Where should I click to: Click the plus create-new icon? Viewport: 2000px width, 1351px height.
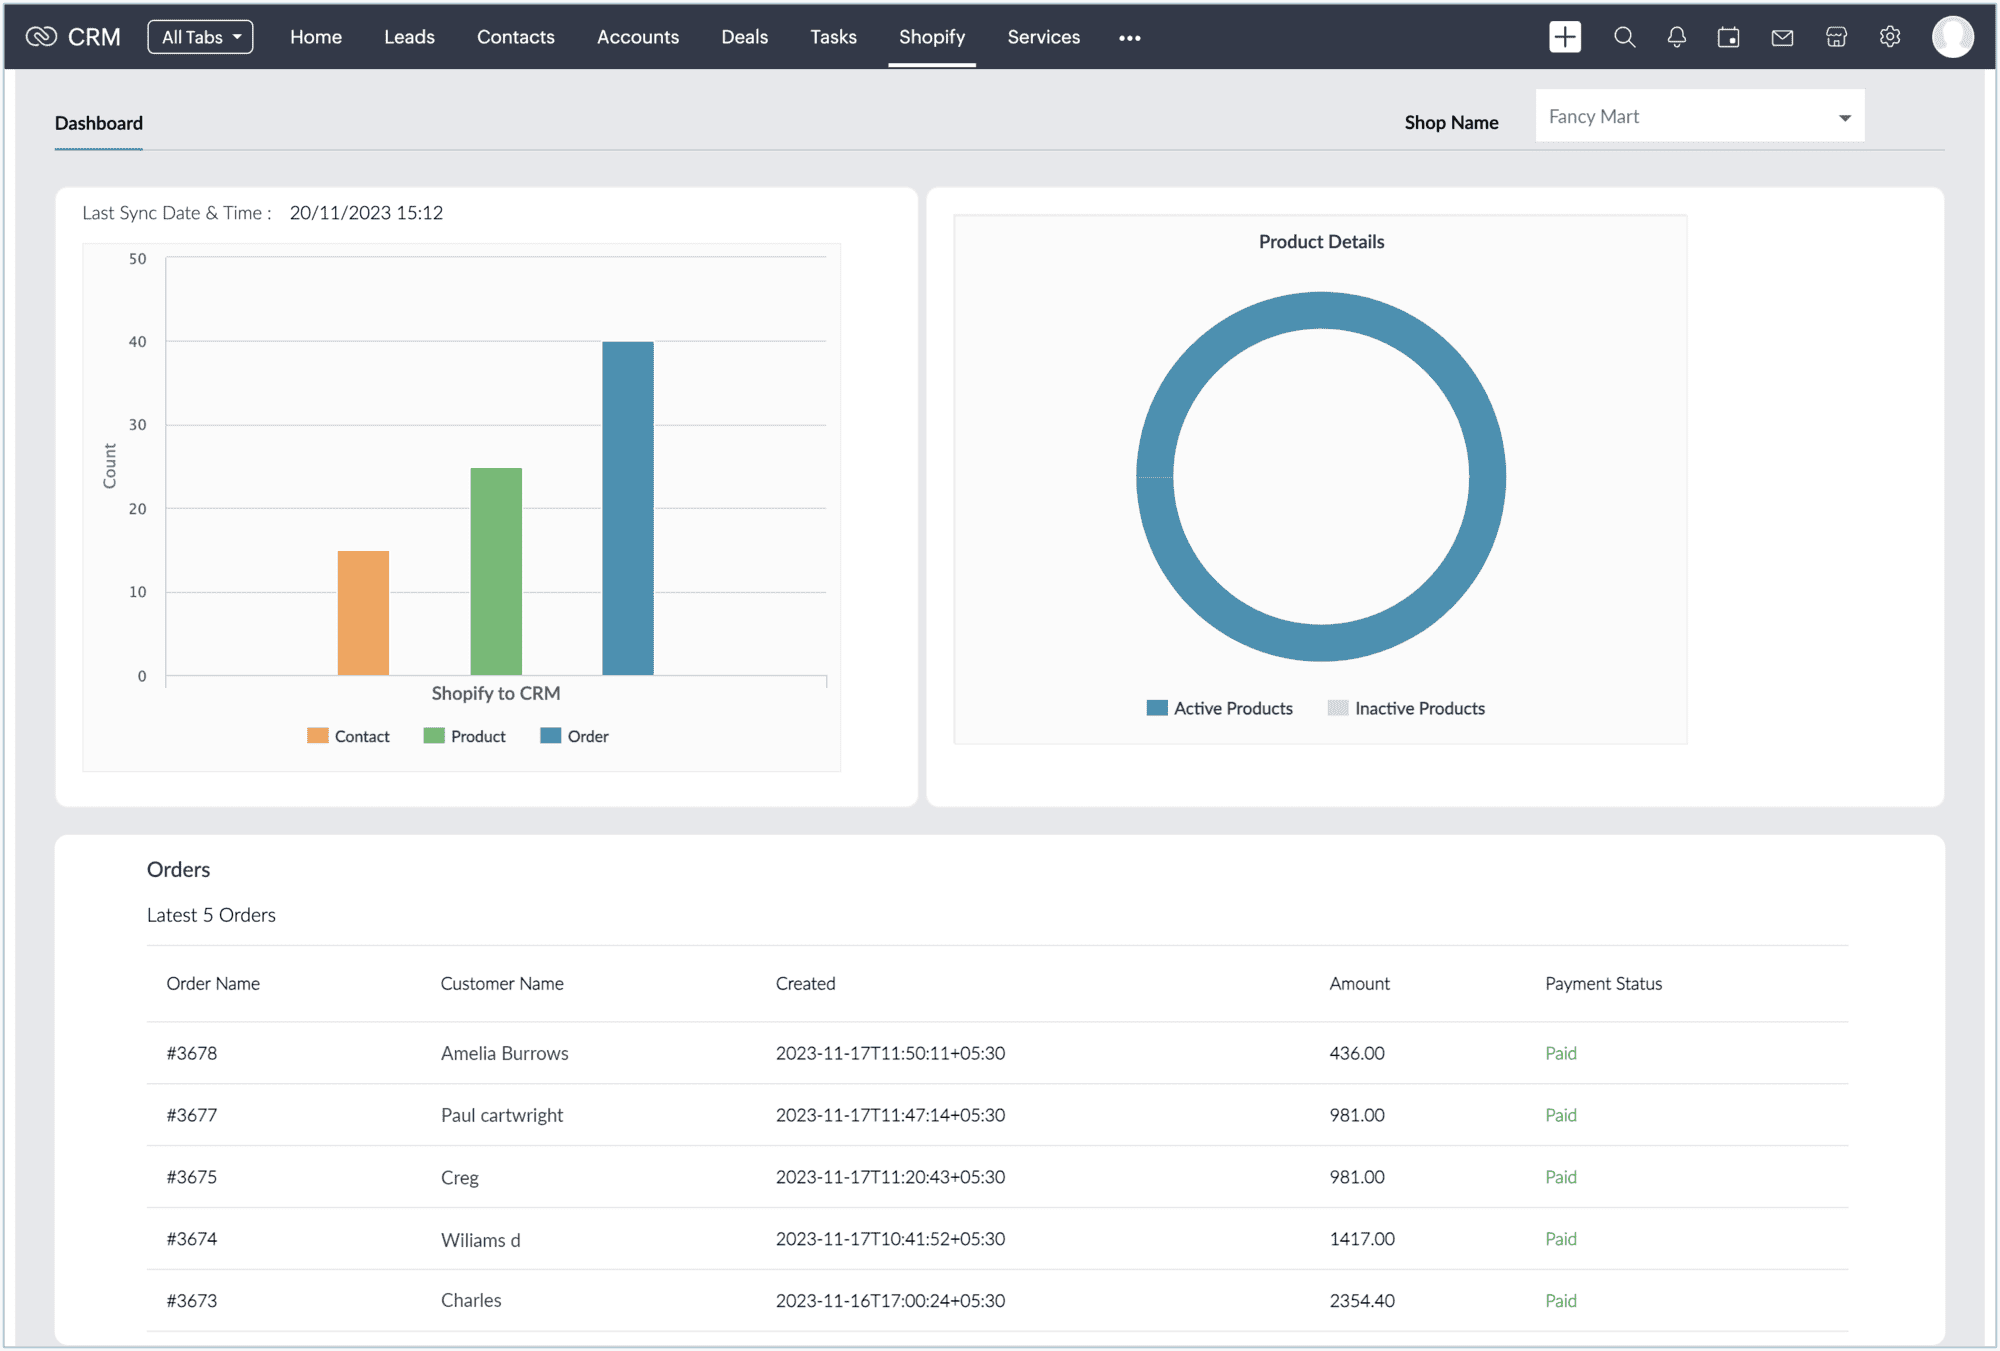pyautogui.click(x=1564, y=37)
